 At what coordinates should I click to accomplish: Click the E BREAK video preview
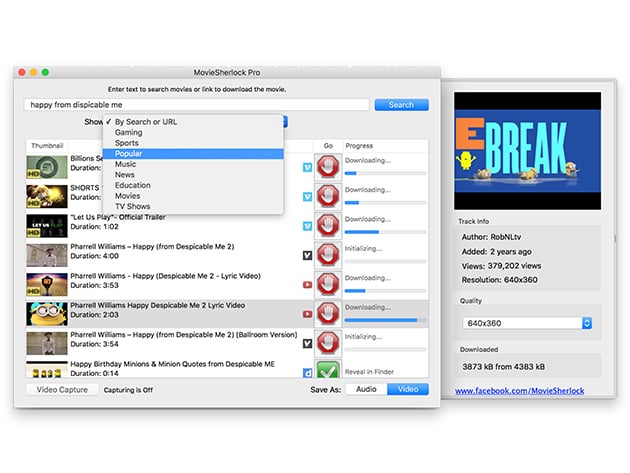click(x=528, y=151)
